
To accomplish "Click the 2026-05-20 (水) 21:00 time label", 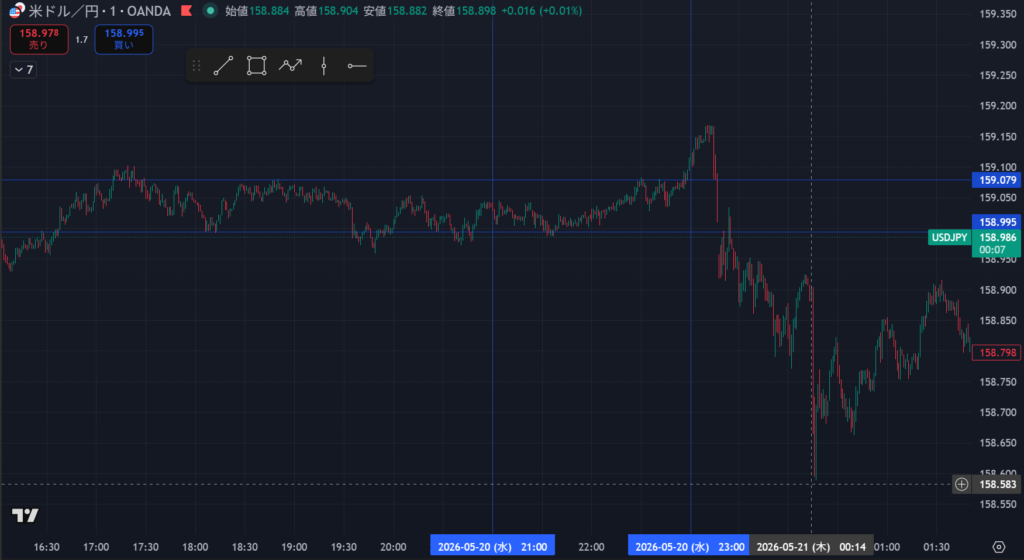I will click(x=492, y=547).
